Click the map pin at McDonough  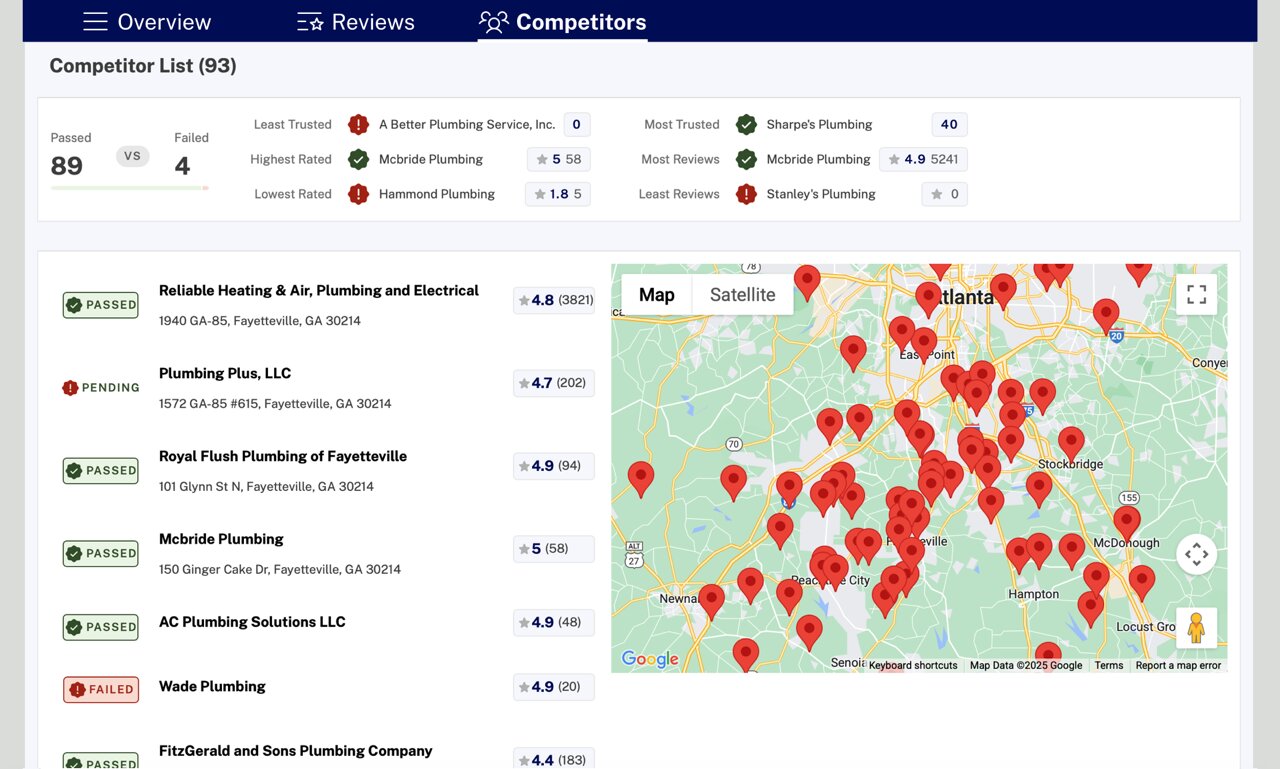1127,522
